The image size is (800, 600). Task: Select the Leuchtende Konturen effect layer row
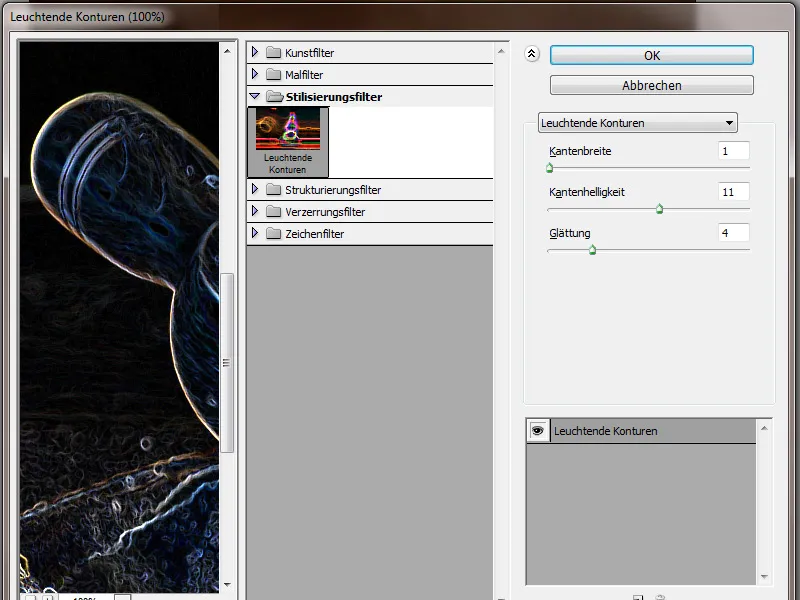coord(641,431)
